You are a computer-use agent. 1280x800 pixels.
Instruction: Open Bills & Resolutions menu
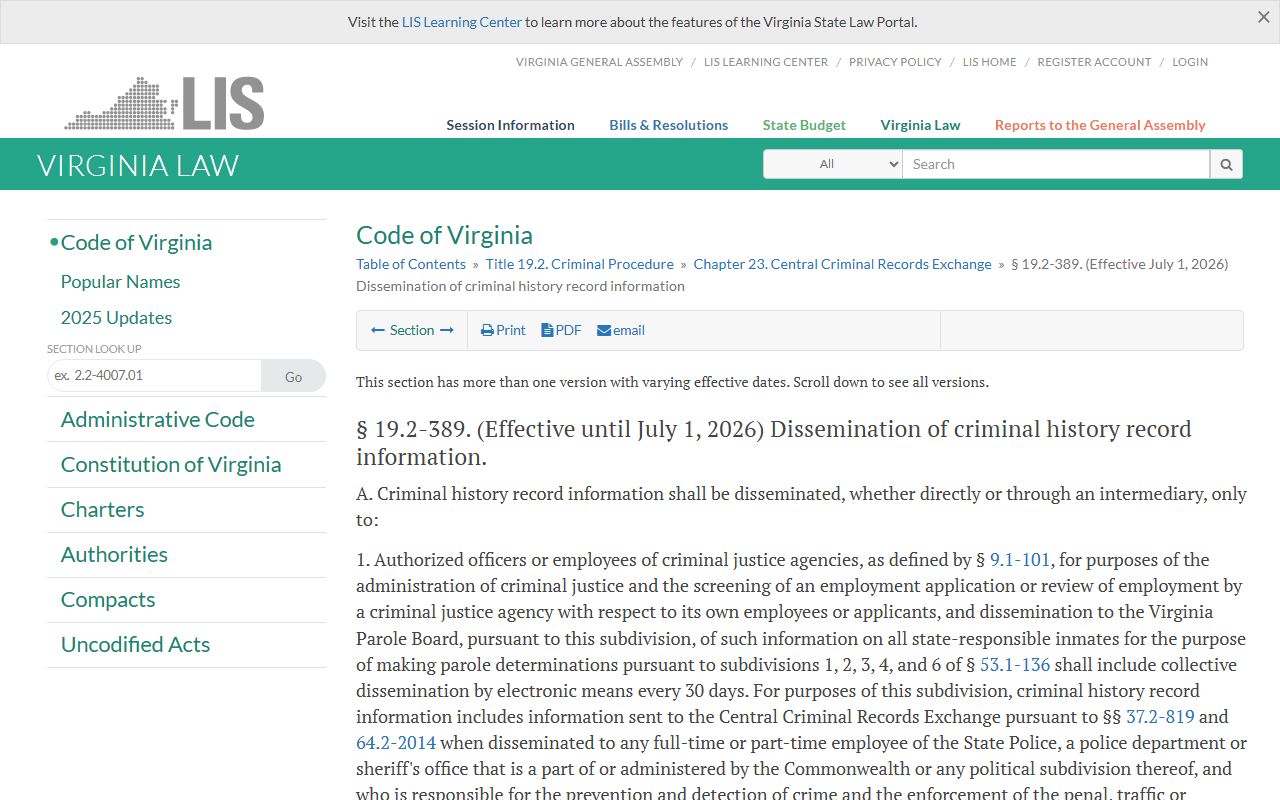point(669,125)
